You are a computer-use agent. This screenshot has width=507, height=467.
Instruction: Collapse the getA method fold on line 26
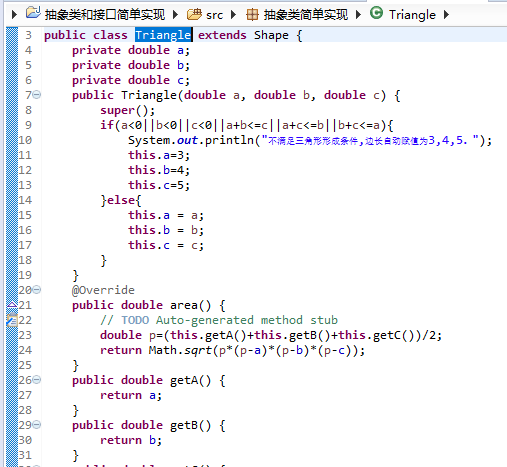coord(37,379)
